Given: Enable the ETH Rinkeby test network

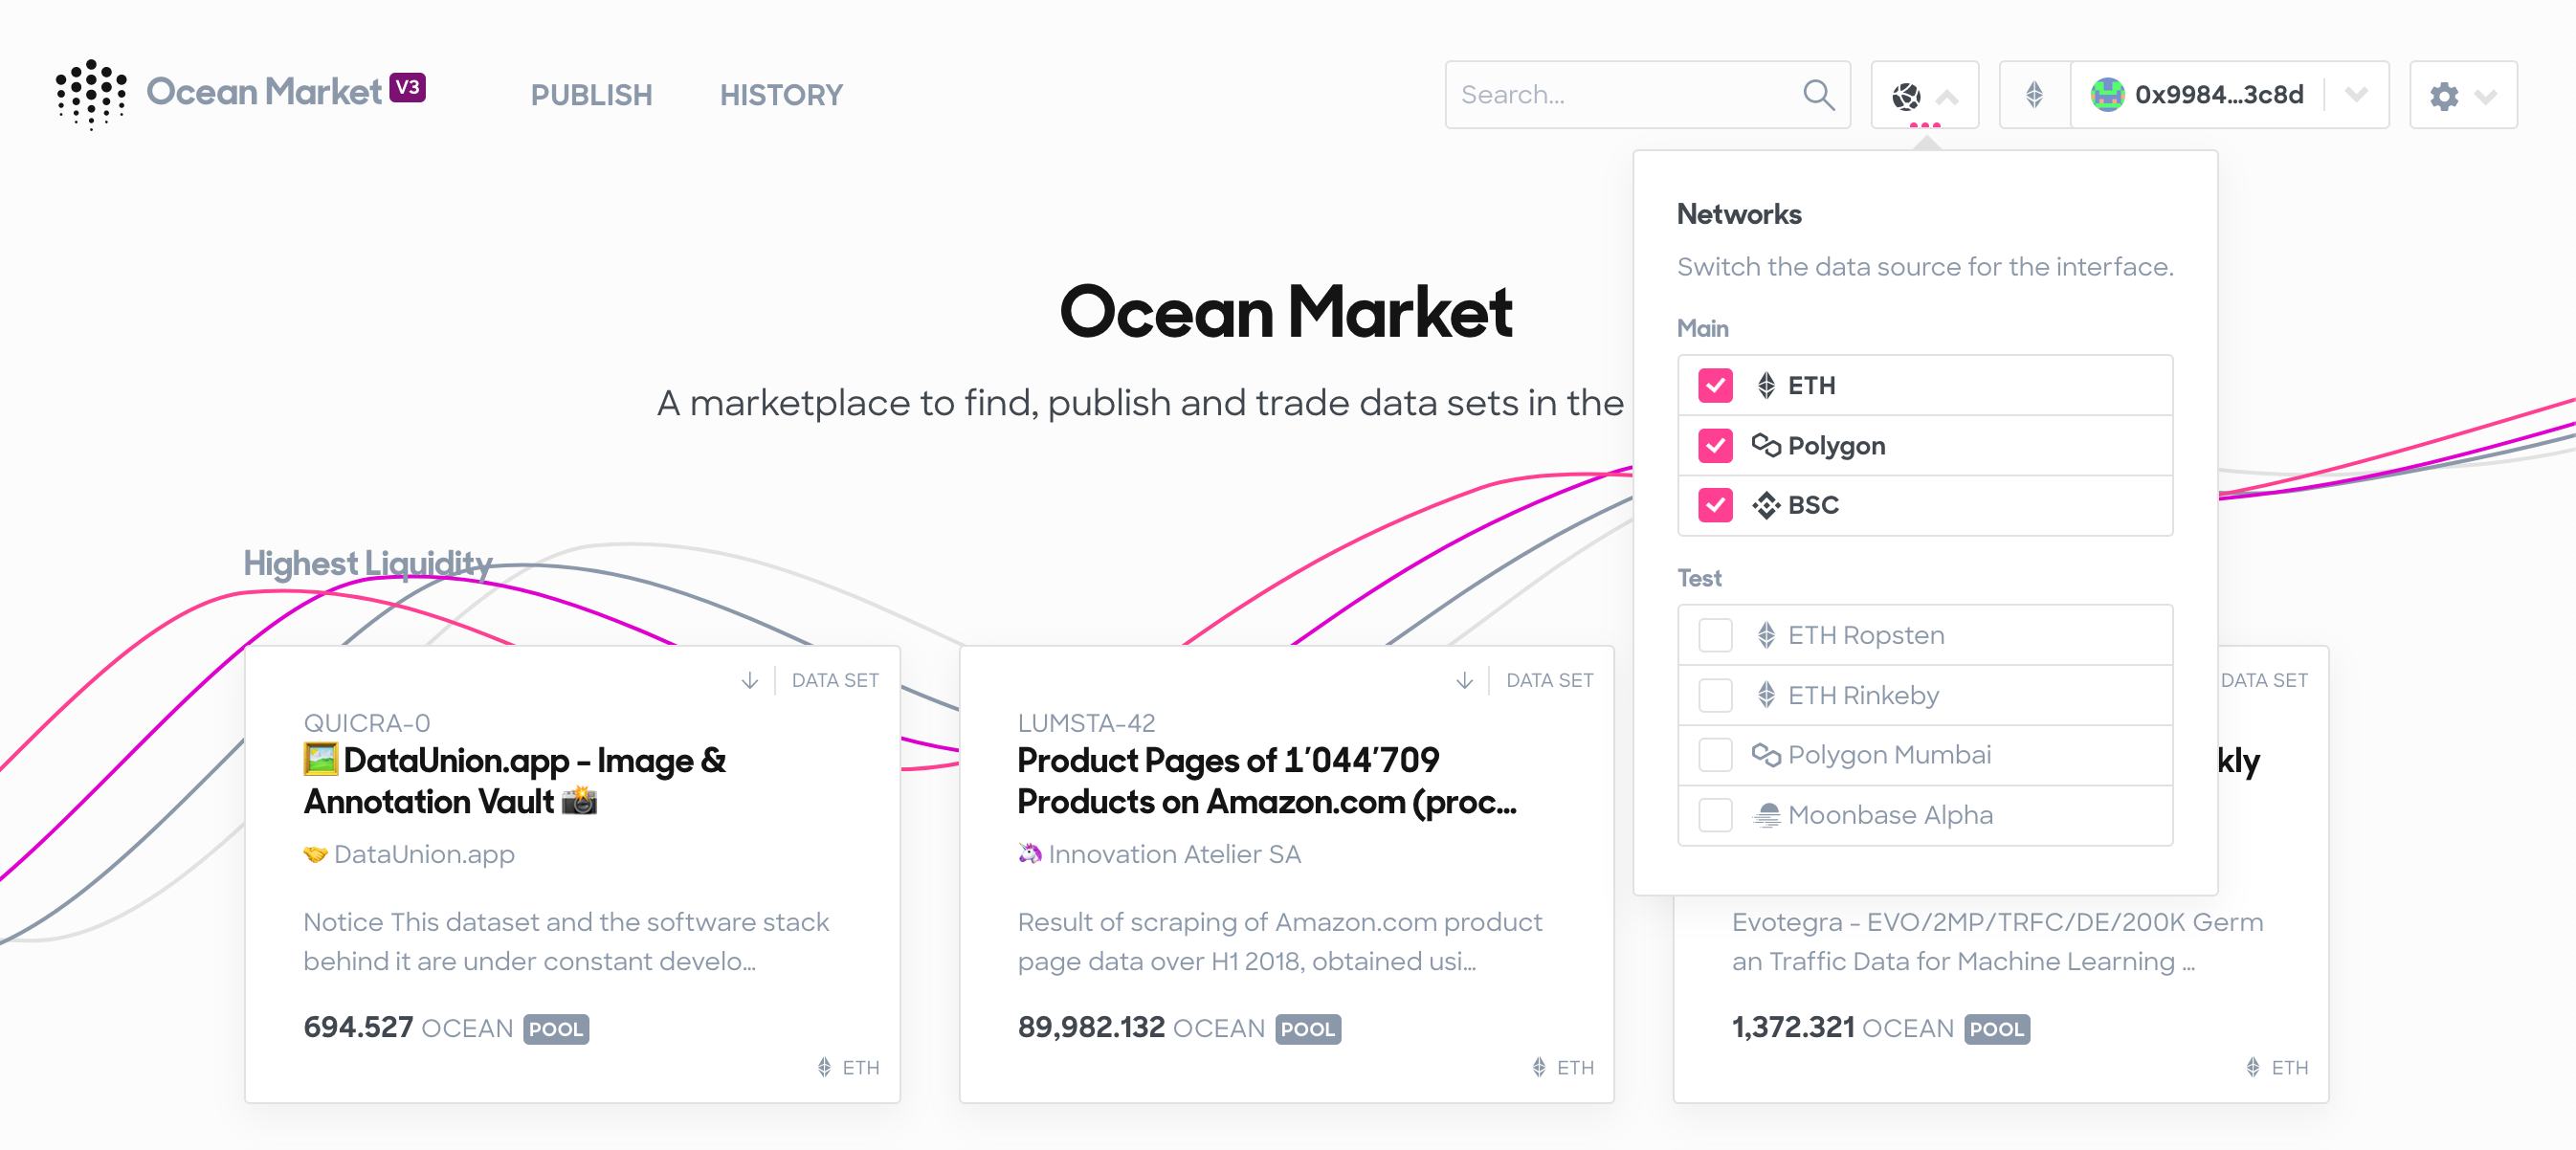Looking at the screenshot, I should pos(1715,695).
